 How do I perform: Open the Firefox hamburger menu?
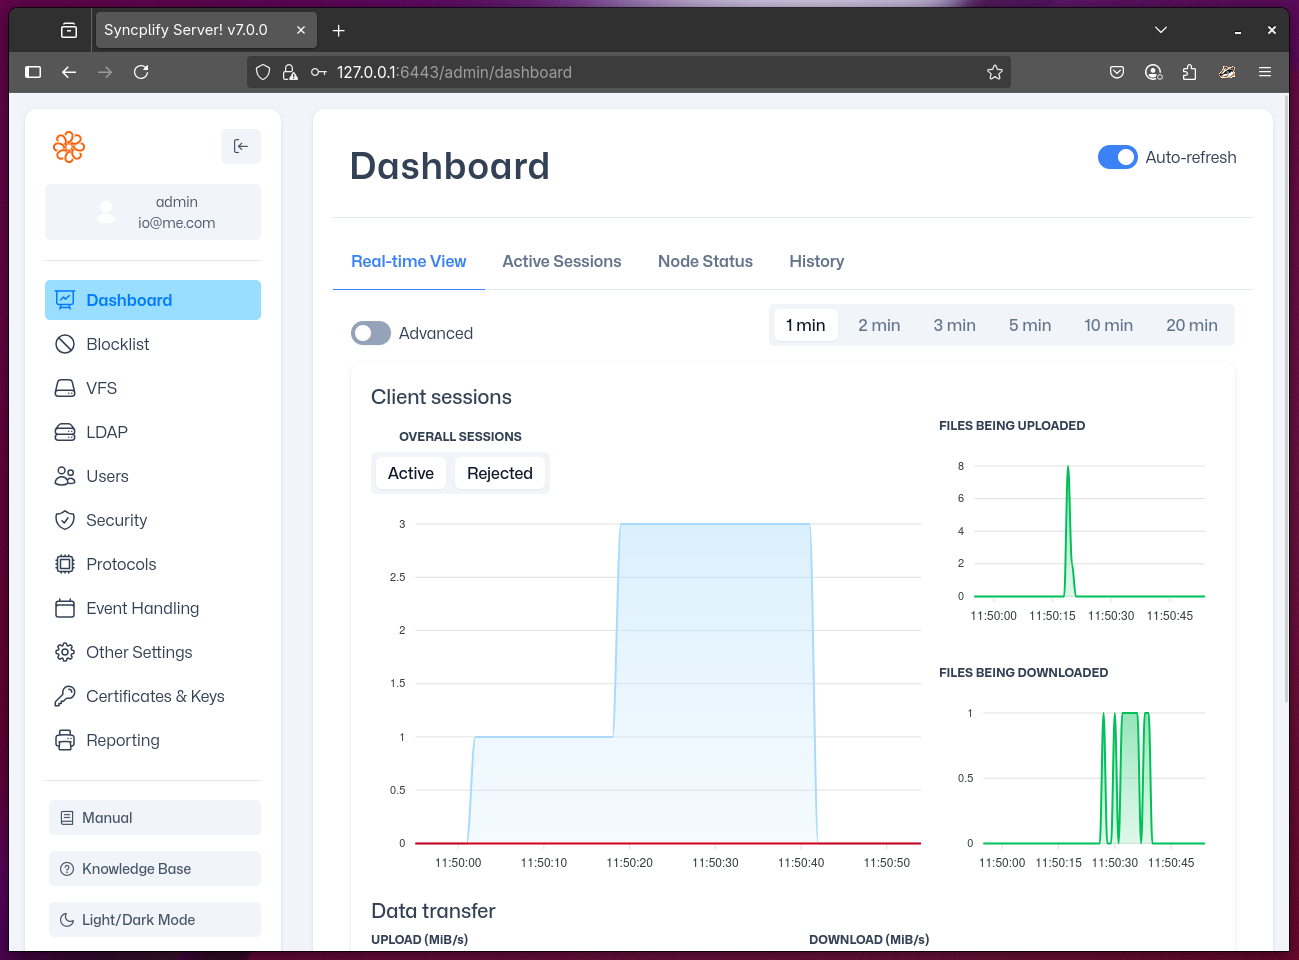coord(1265,72)
